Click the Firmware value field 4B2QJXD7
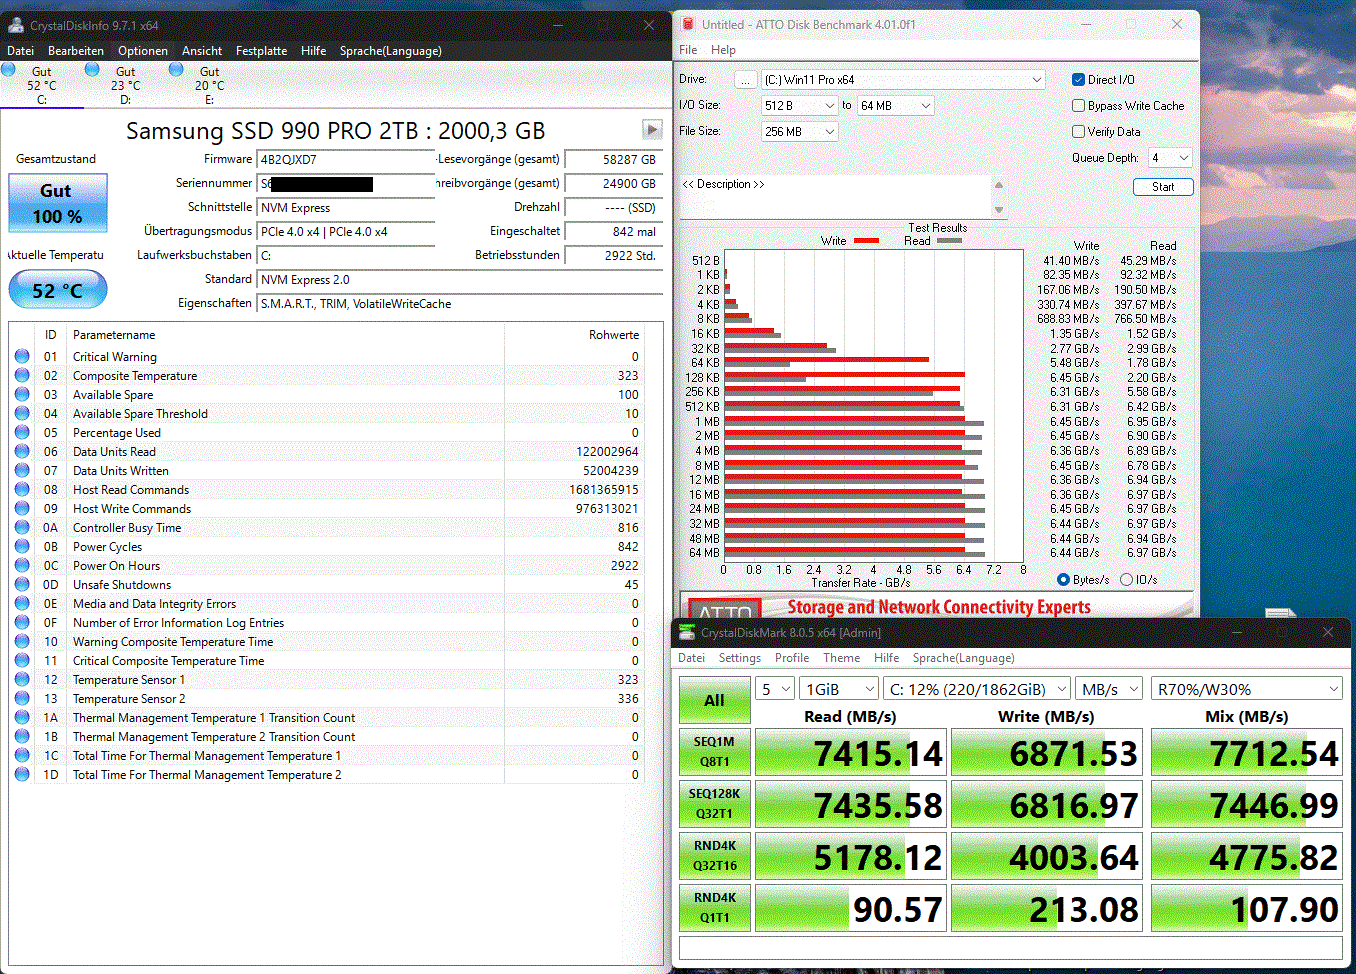The width and height of the screenshot is (1356, 974). (x=346, y=159)
